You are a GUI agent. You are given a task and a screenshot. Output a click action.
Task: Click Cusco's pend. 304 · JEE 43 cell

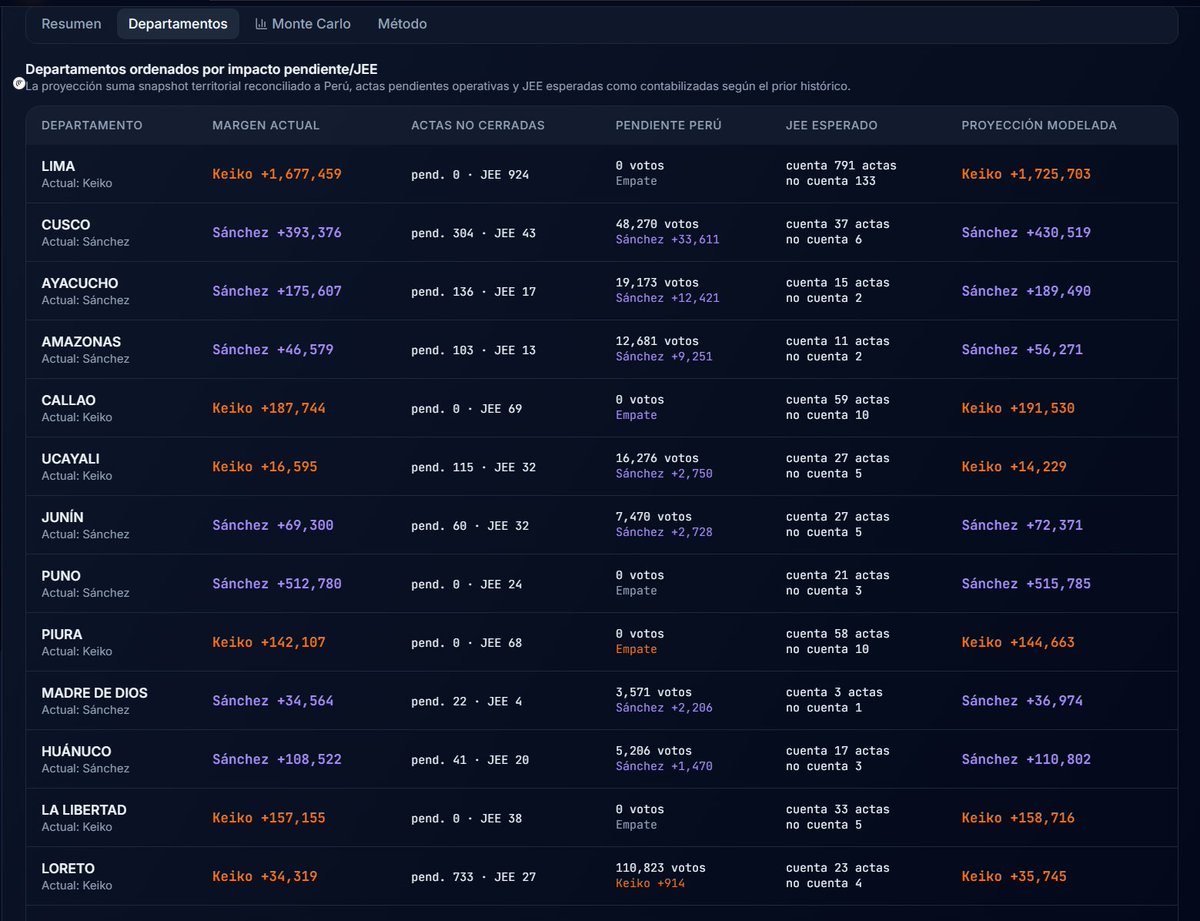473,233
